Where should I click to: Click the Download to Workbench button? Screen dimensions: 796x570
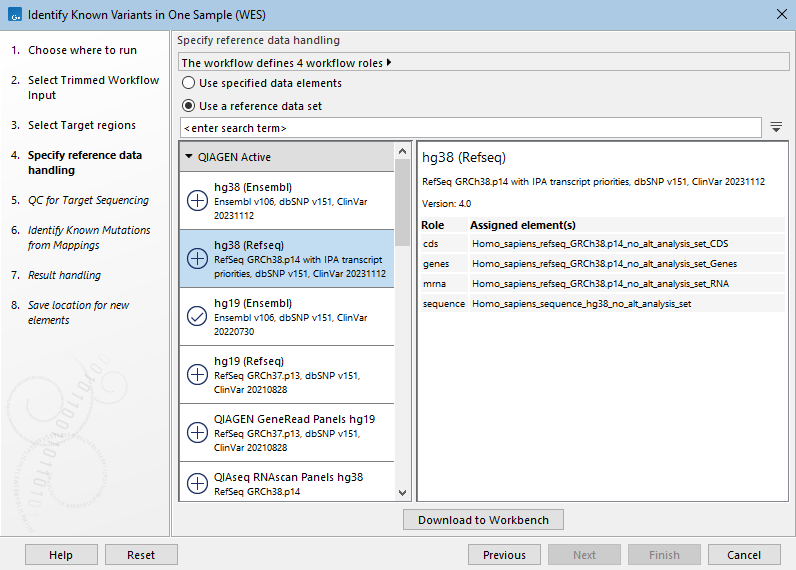coord(483,520)
